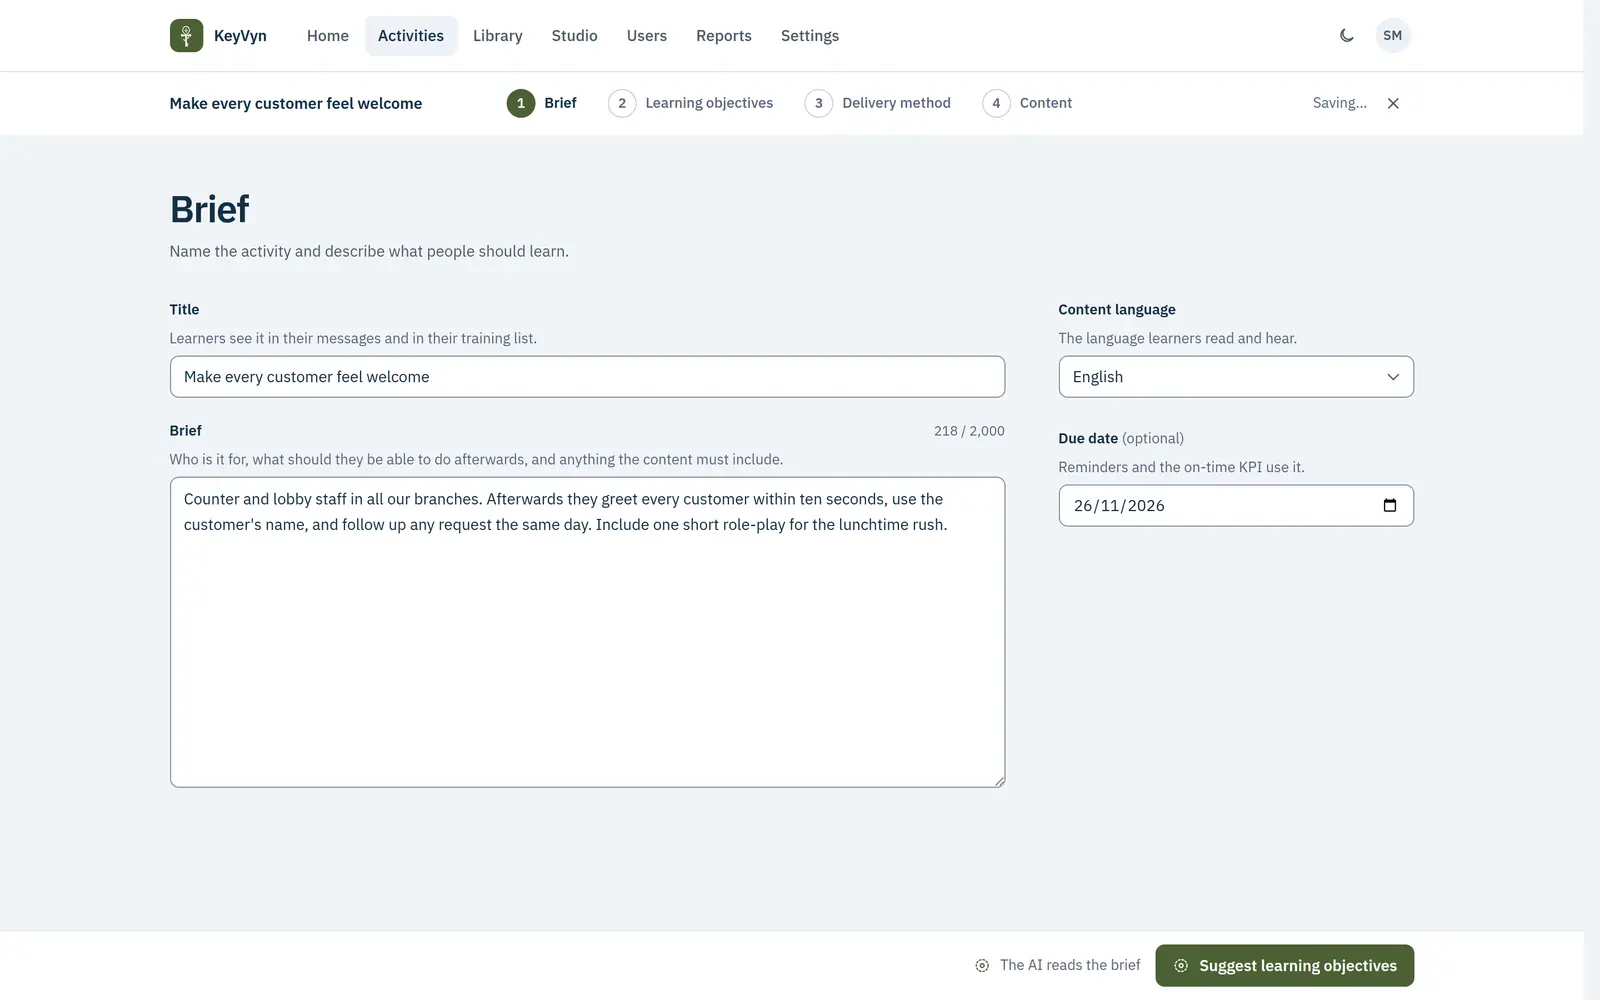The image size is (1600, 1000).
Task: Open the due date calendar picker icon
Action: pos(1389,505)
